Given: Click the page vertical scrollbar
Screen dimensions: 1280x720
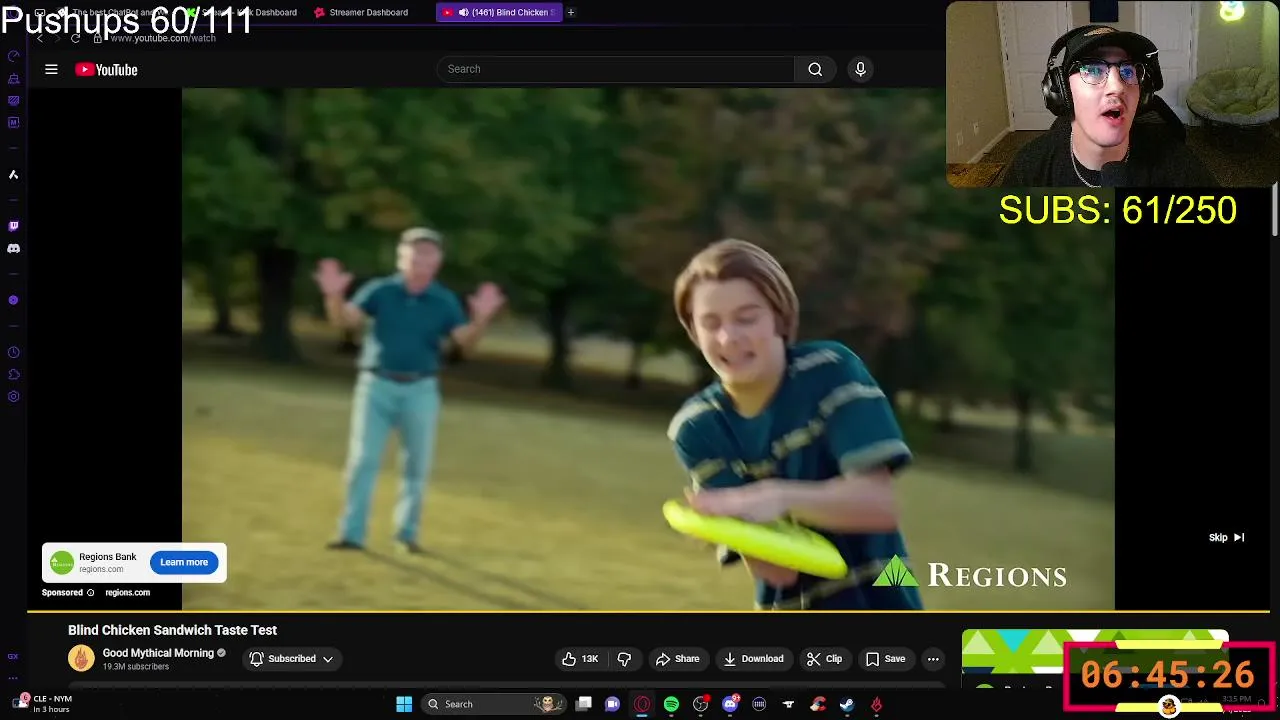Looking at the screenshot, I should pyautogui.click(x=1275, y=210).
